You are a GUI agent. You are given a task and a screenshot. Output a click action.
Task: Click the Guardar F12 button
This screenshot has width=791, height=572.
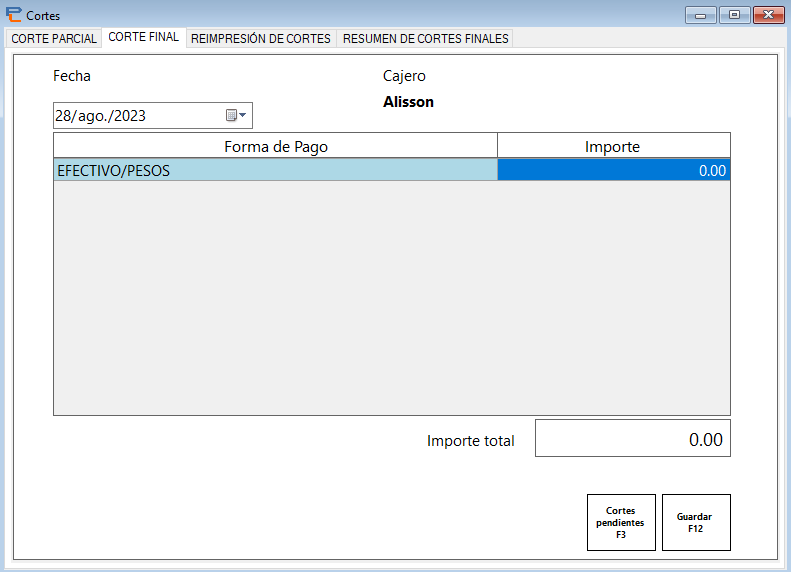[696, 522]
